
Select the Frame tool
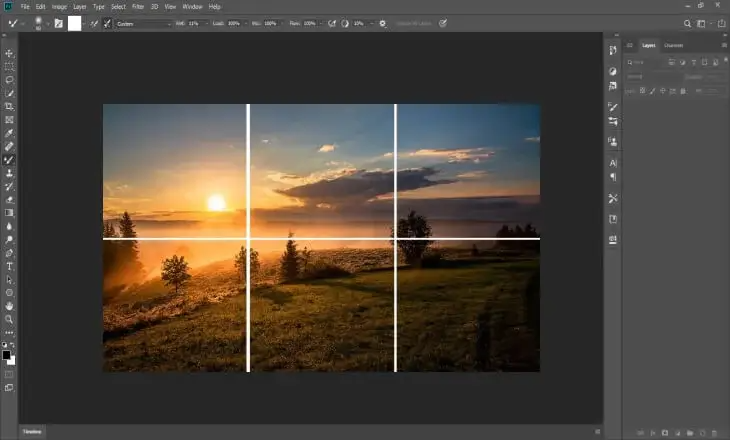pos(9,120)
